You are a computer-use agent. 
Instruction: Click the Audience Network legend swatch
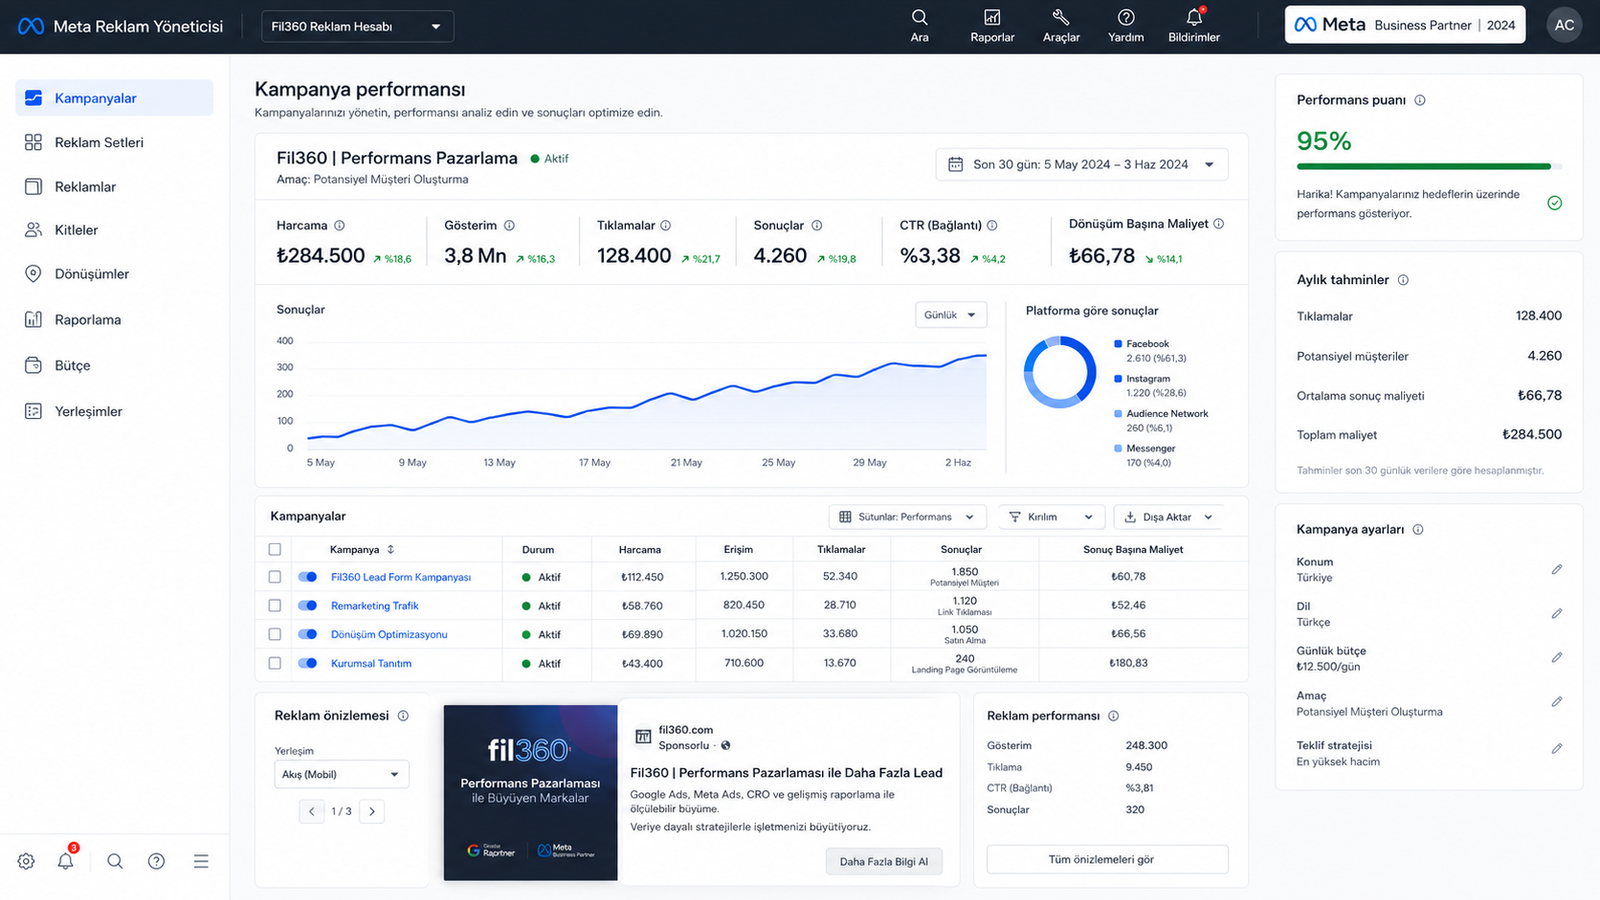click(1118, 414)
